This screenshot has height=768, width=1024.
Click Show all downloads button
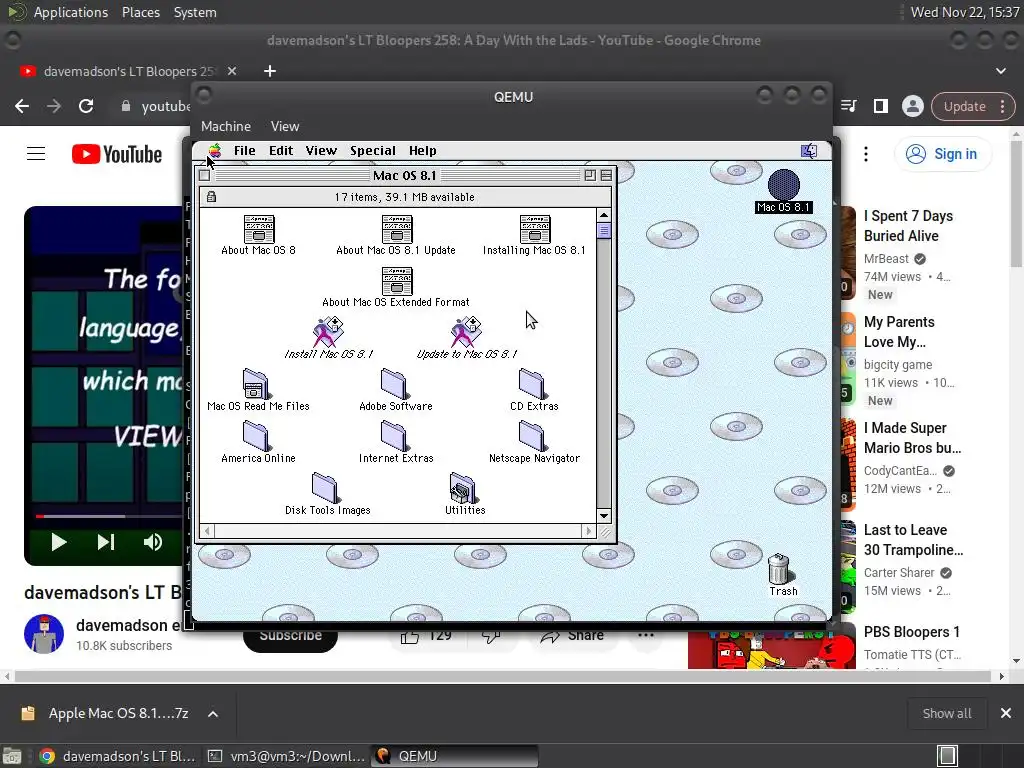tap(947, 713)
